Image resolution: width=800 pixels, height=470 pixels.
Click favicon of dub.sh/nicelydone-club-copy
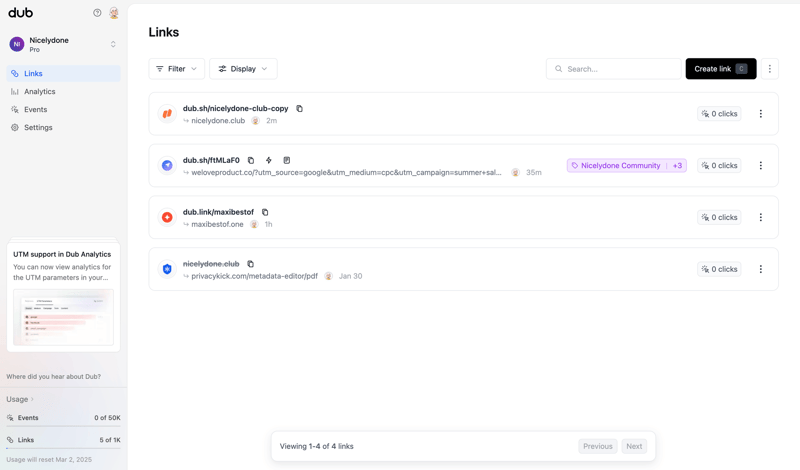(x=167, y=114)
